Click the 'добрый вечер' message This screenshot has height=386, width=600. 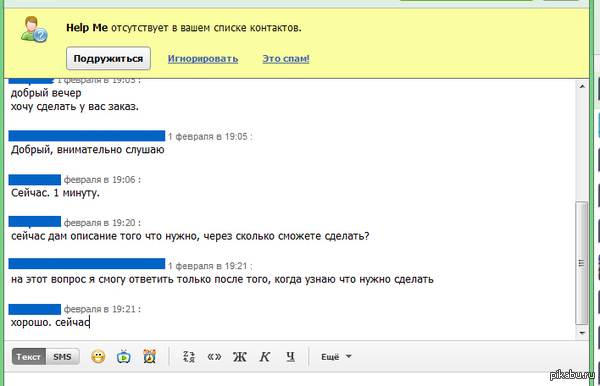[46, 93]
